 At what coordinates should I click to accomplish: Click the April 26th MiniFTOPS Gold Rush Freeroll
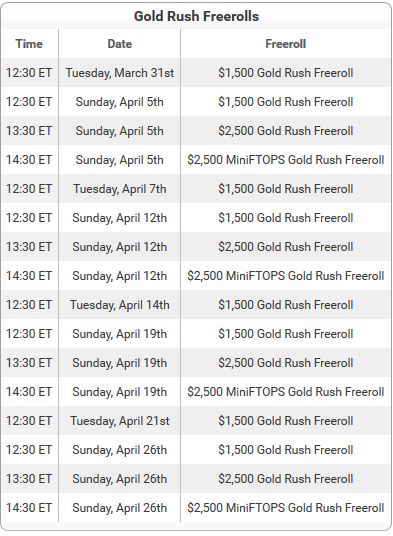coord(286,508)
